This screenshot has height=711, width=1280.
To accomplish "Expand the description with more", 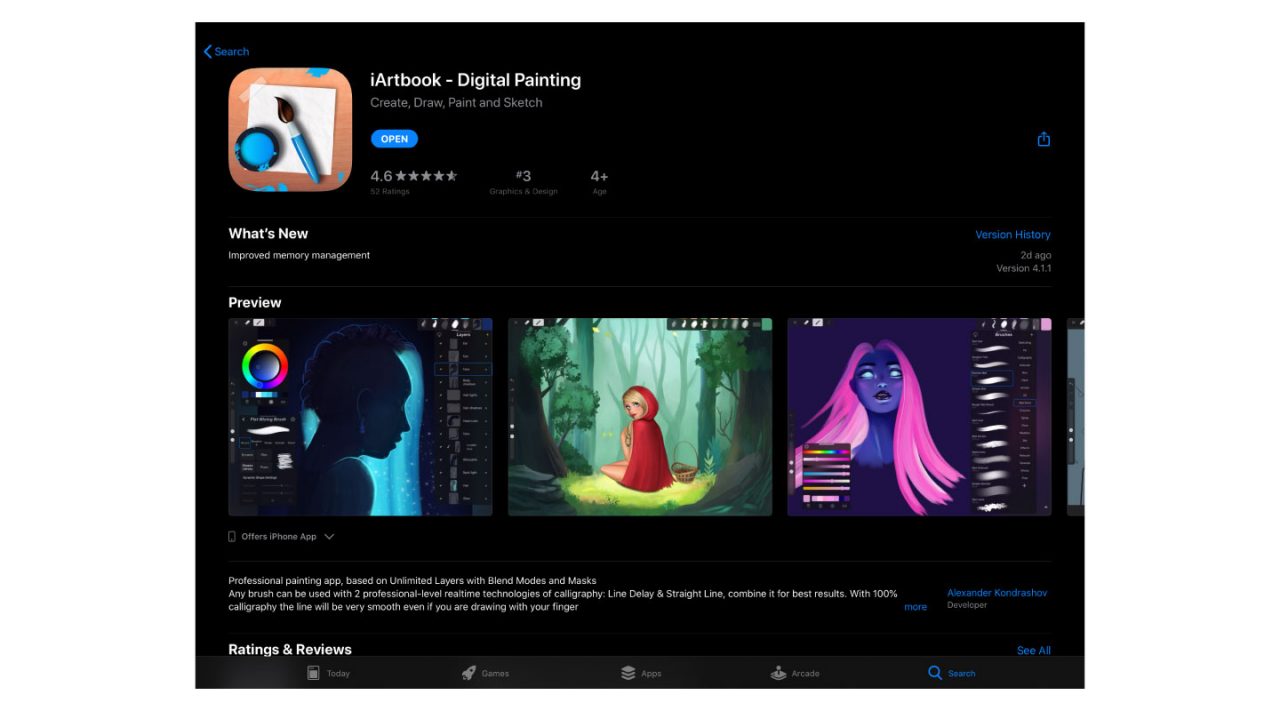I will pyautogui.click(x=915, y=607).
